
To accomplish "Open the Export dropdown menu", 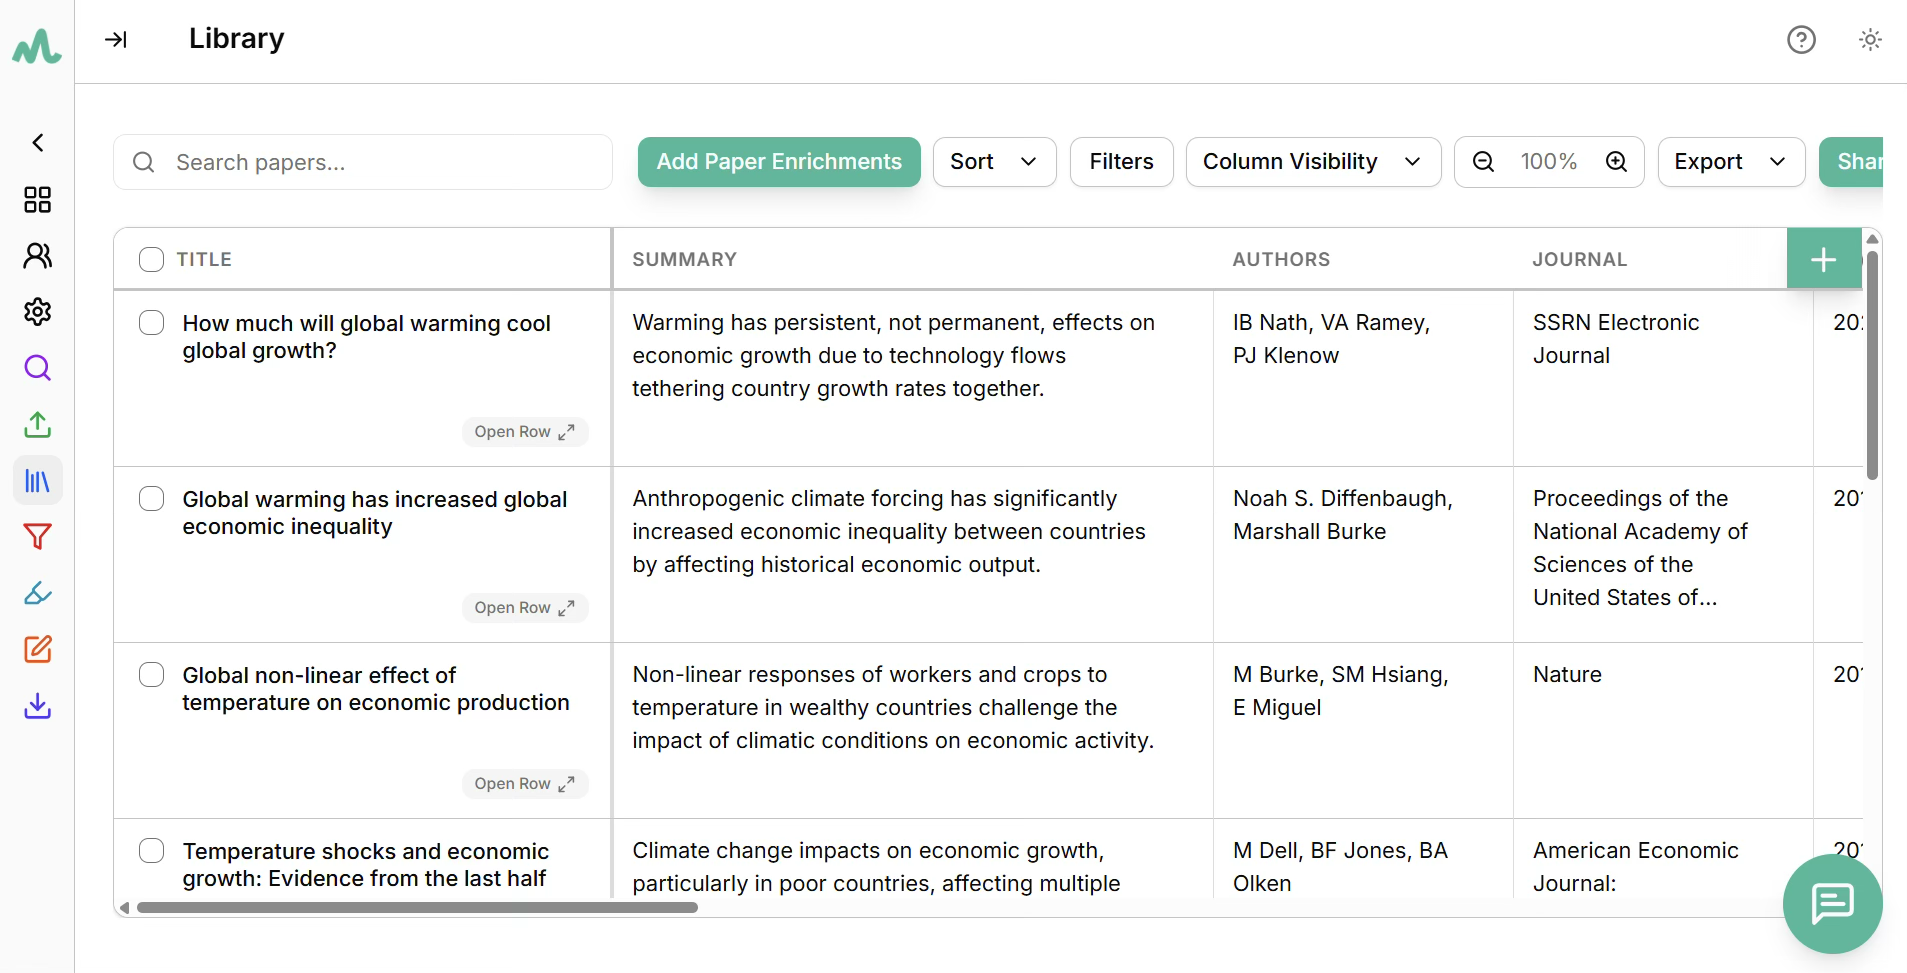I will tap(1730, 161).
